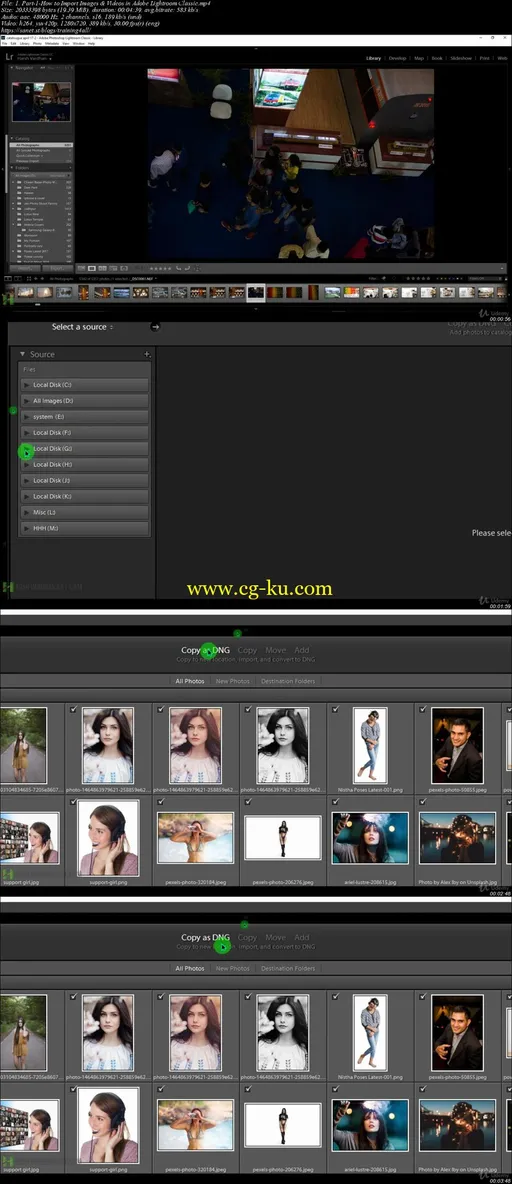Select Quick Collection + in Catalog panel
Image resolution: width=512 pixels, height=1184 pixels.
42,156
